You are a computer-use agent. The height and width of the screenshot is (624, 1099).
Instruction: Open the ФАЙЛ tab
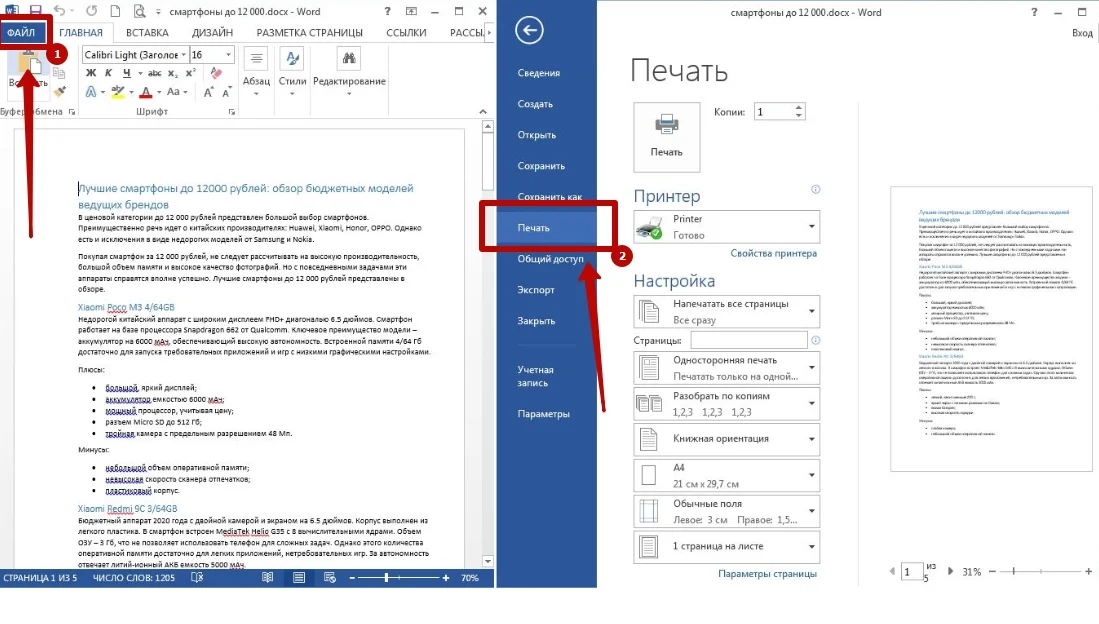22,32
